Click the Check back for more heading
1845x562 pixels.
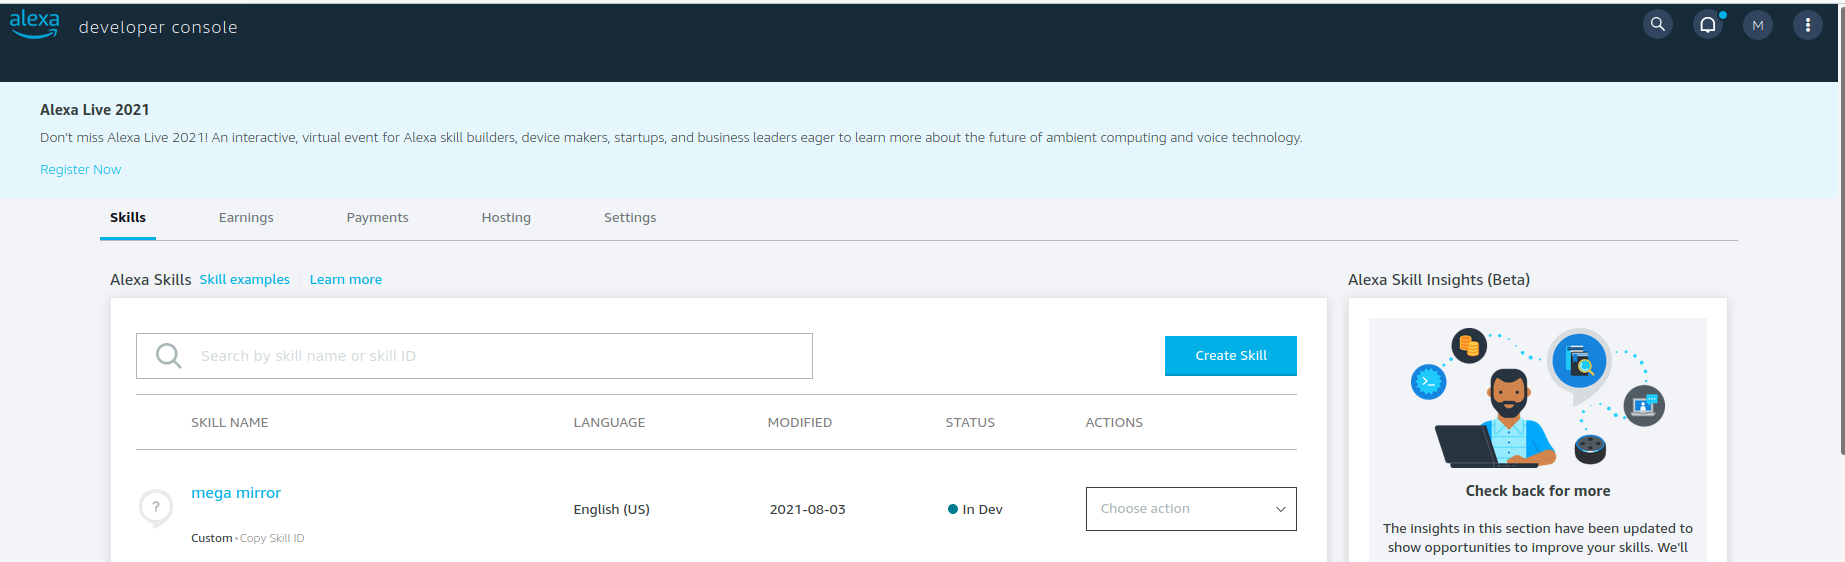coord(1538,491)
